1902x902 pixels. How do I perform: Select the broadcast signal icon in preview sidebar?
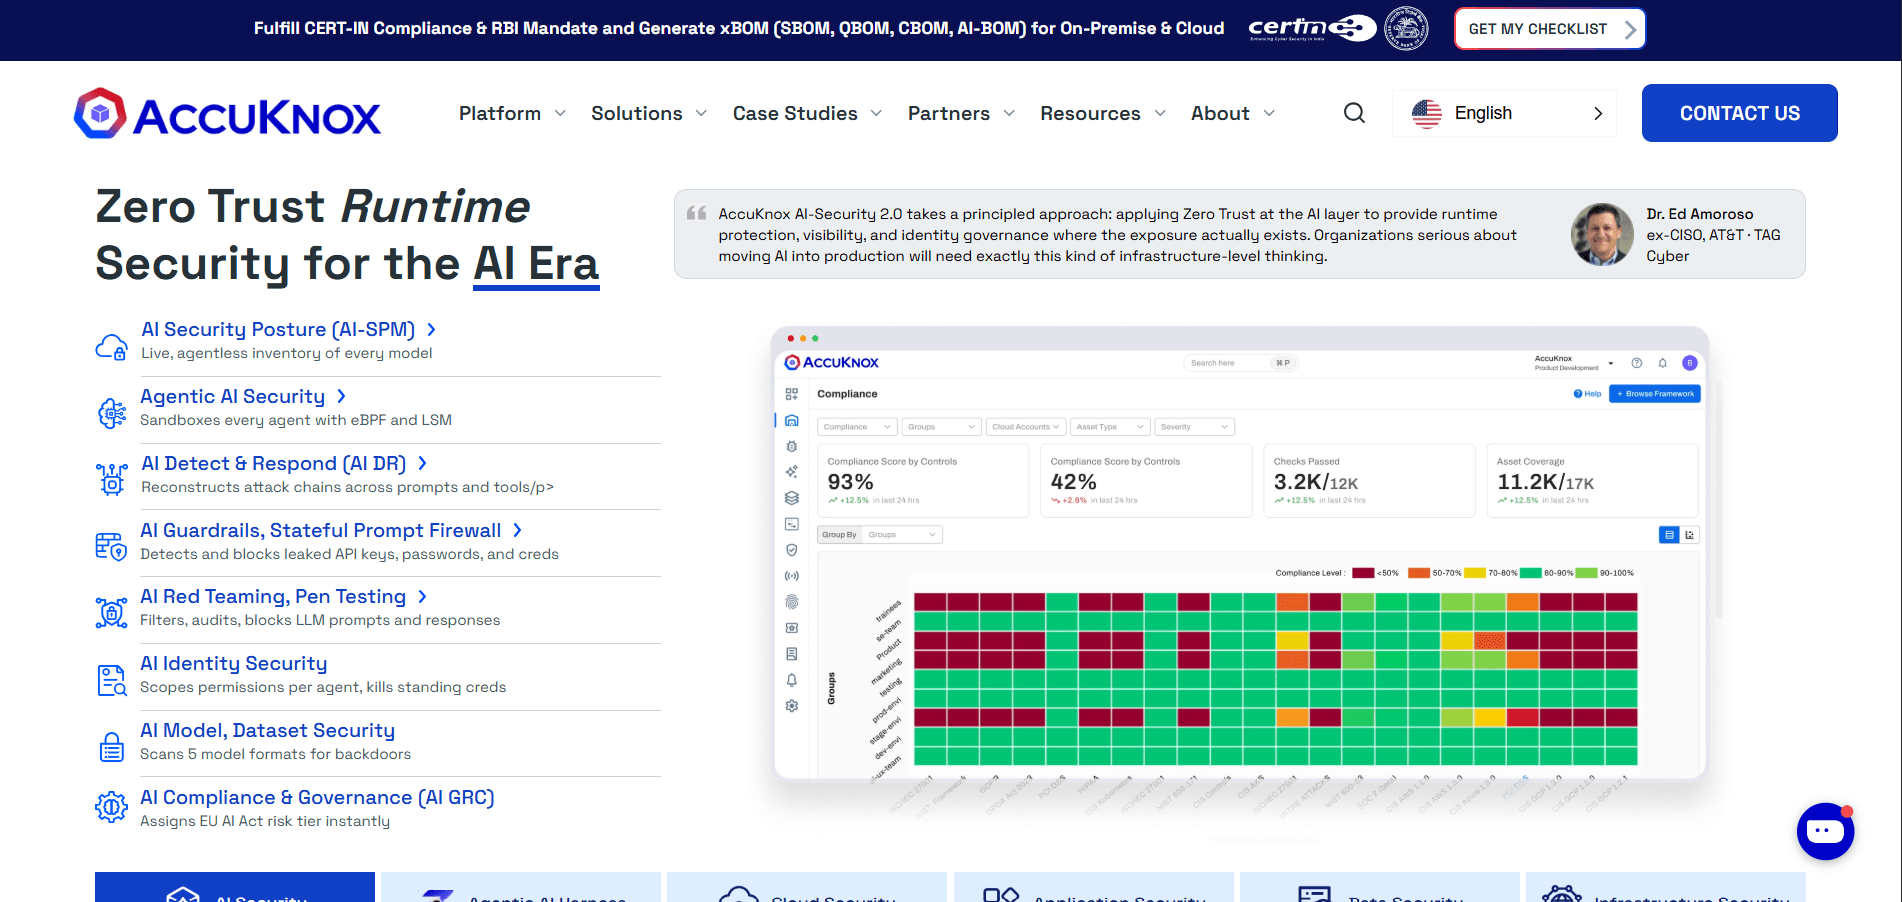coord(792,576)
